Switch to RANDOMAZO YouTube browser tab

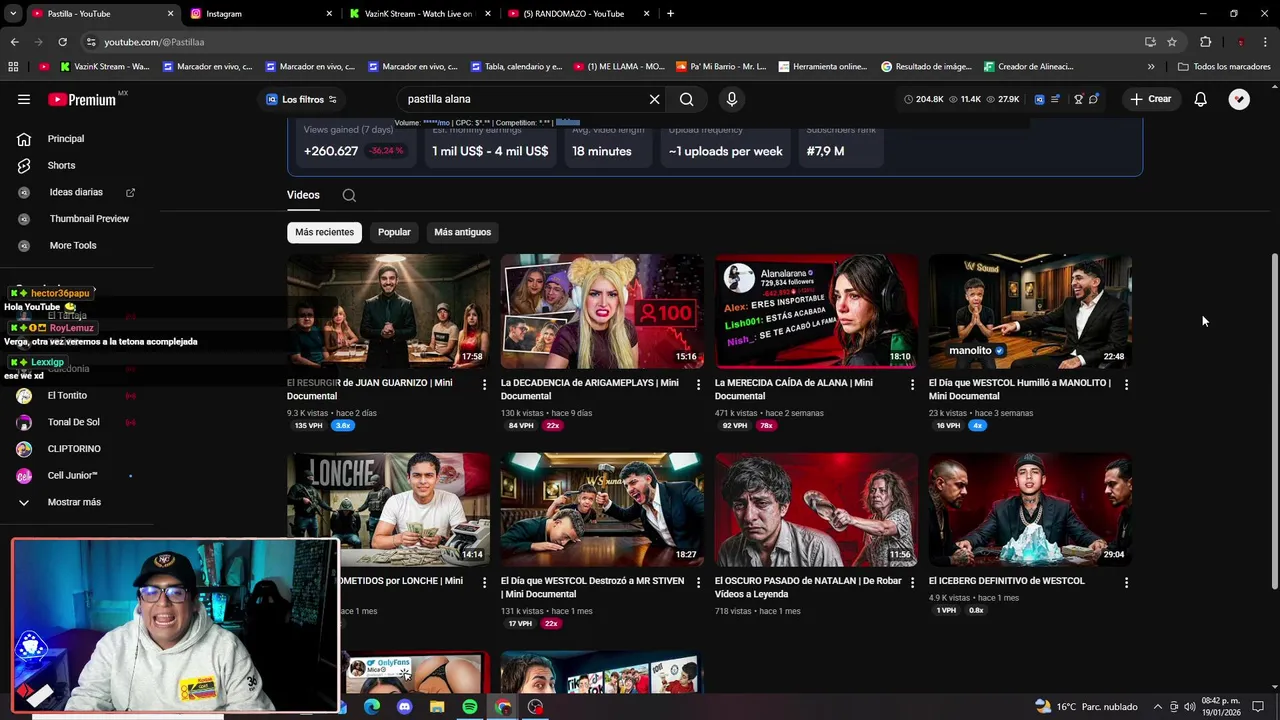(579, 14)
